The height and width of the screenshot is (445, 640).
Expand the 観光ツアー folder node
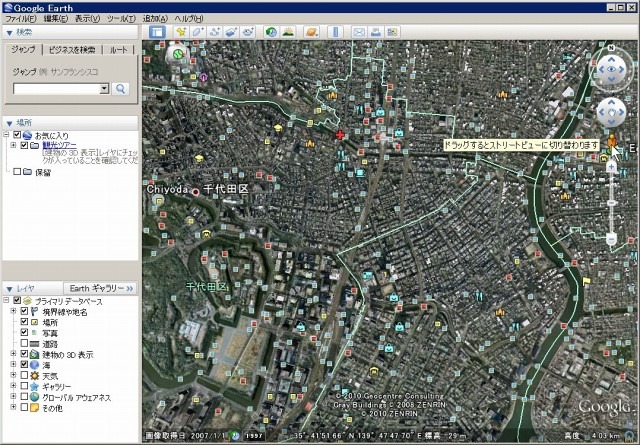[13, 145]
